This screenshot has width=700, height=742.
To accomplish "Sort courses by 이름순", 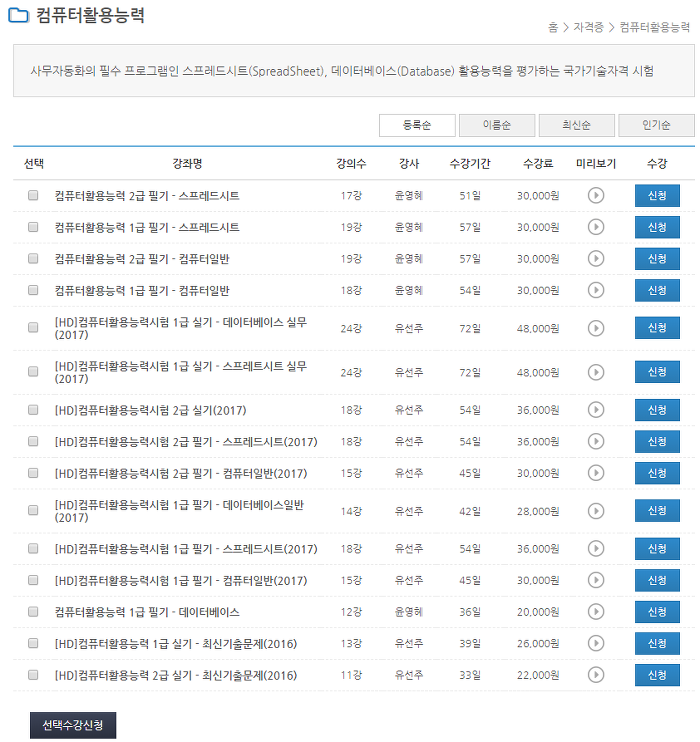I will 497,125.
